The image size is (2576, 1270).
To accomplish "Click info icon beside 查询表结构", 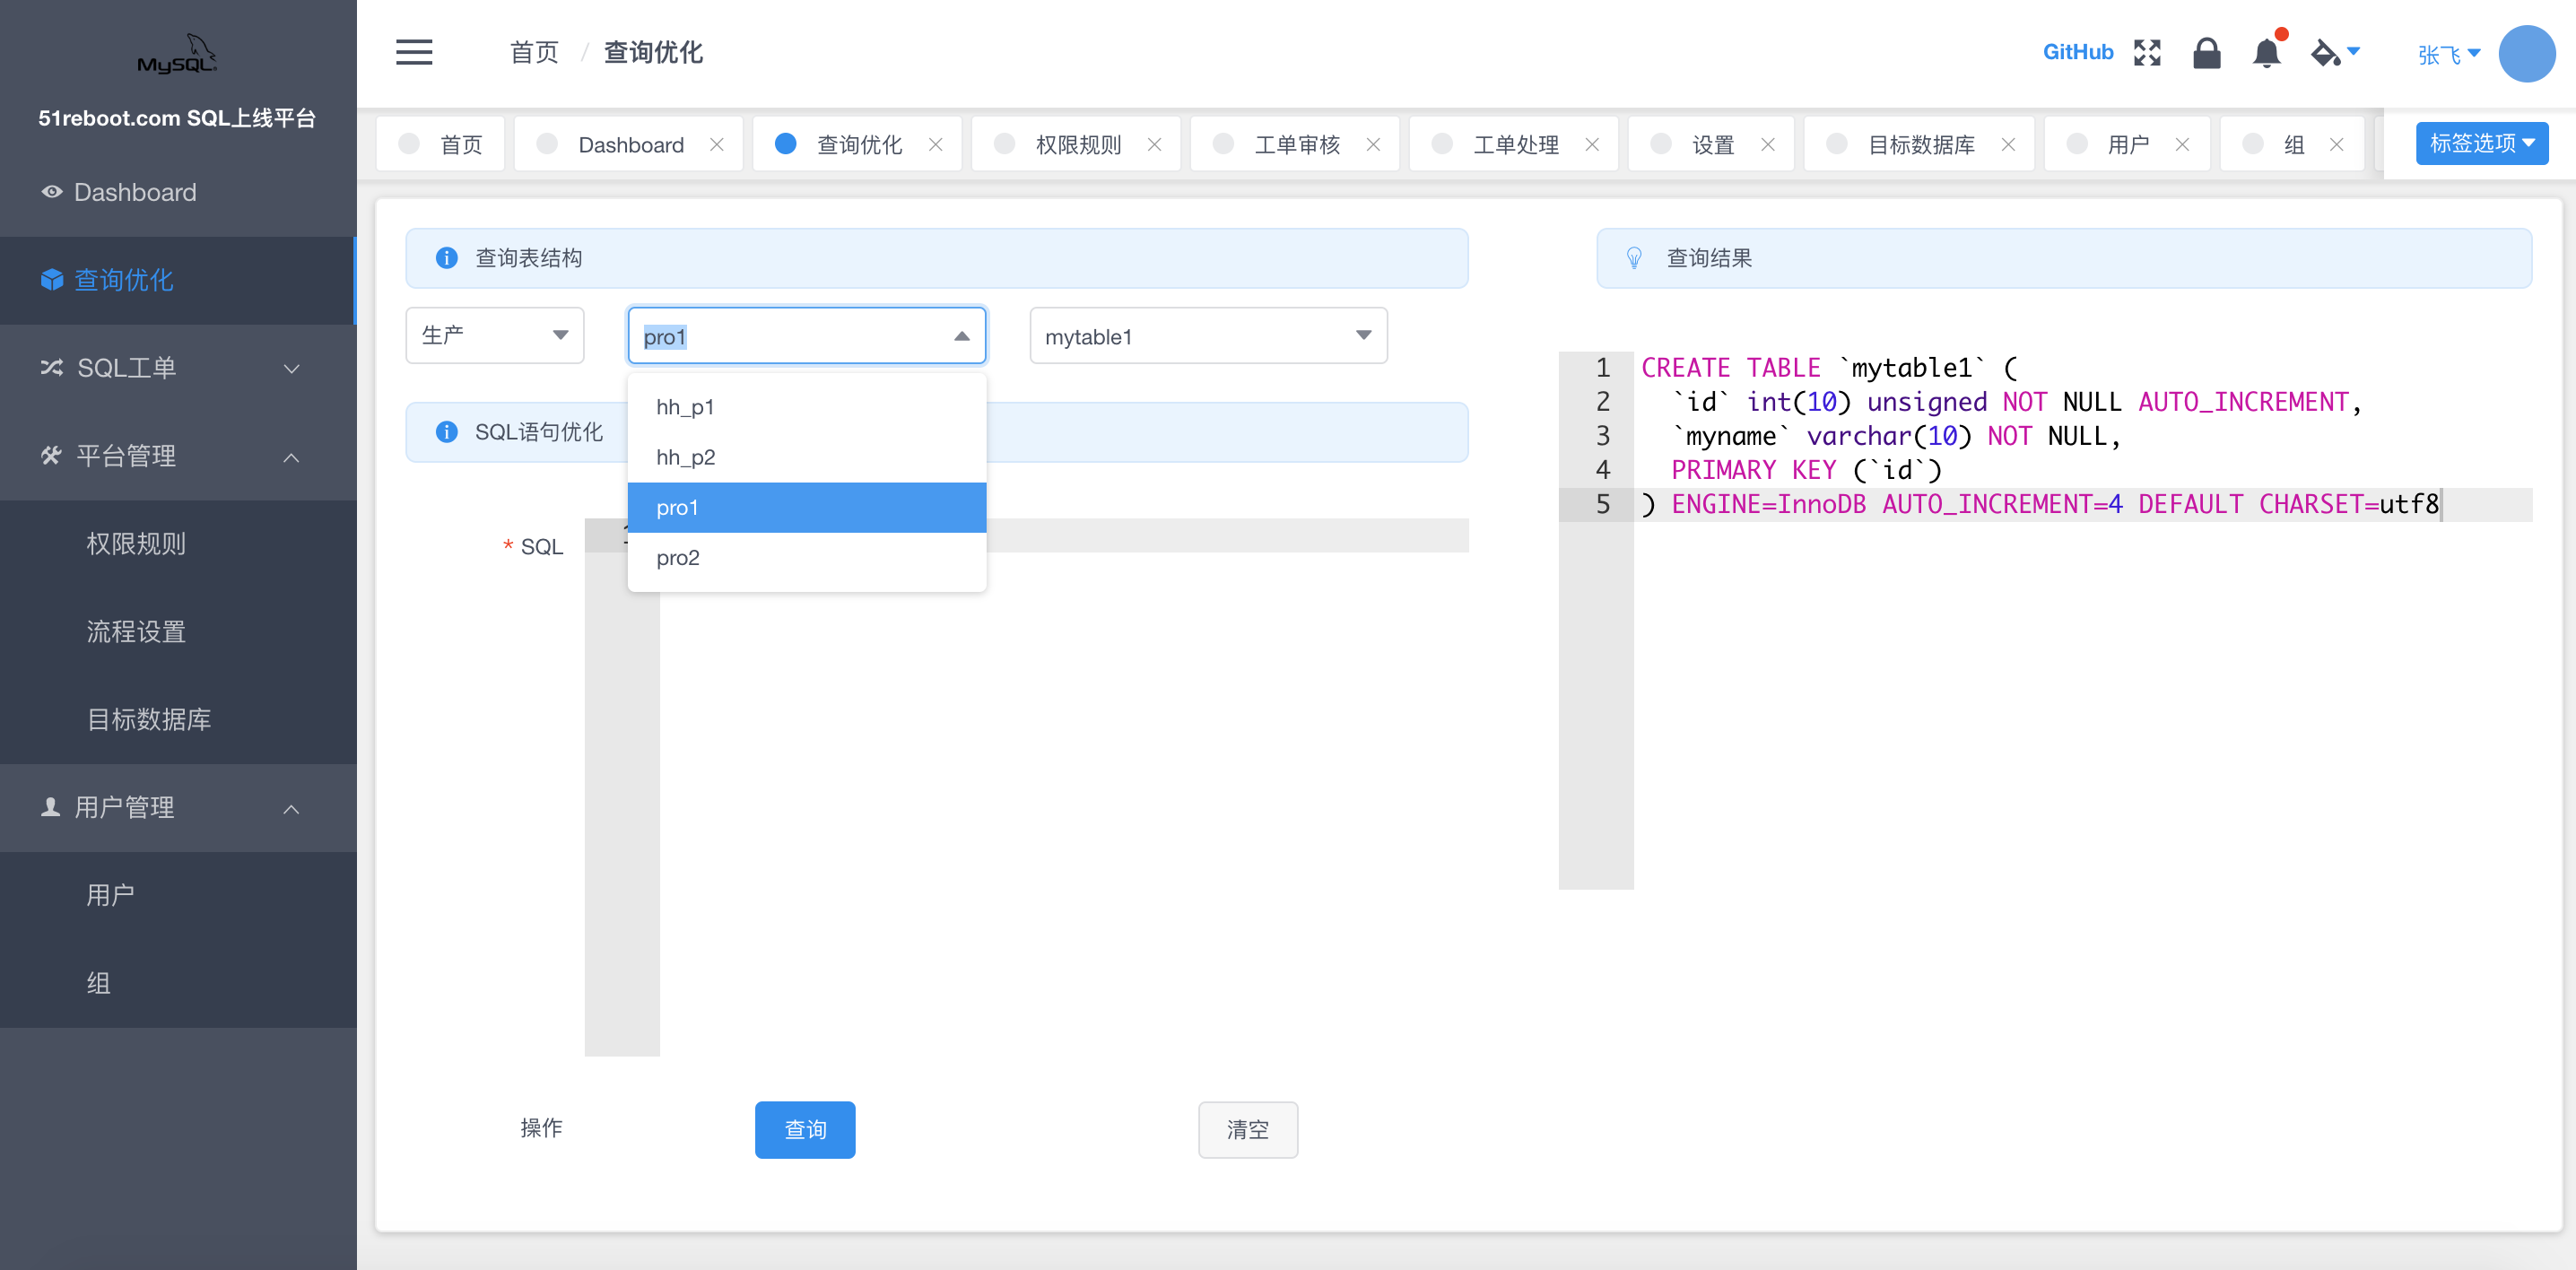I will point(446,258).
